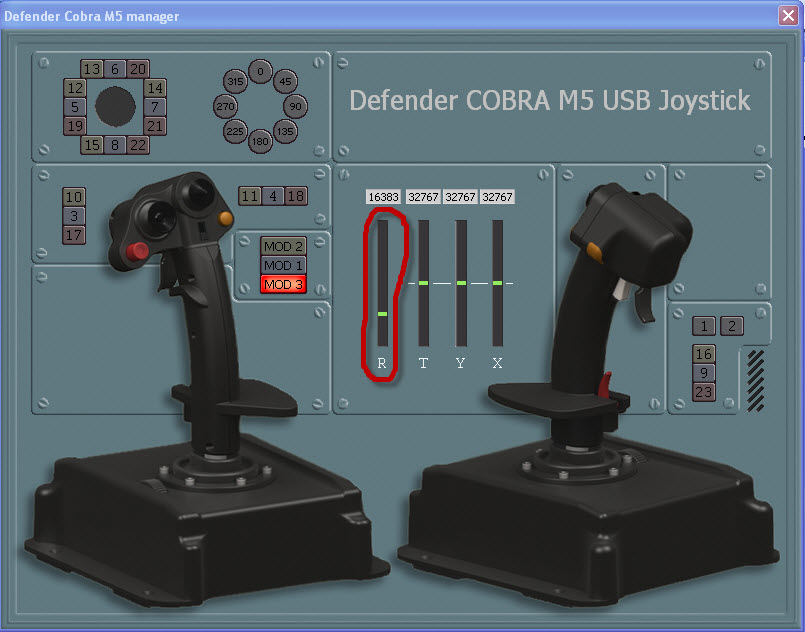Select button indicator 6

click(115, 69)
